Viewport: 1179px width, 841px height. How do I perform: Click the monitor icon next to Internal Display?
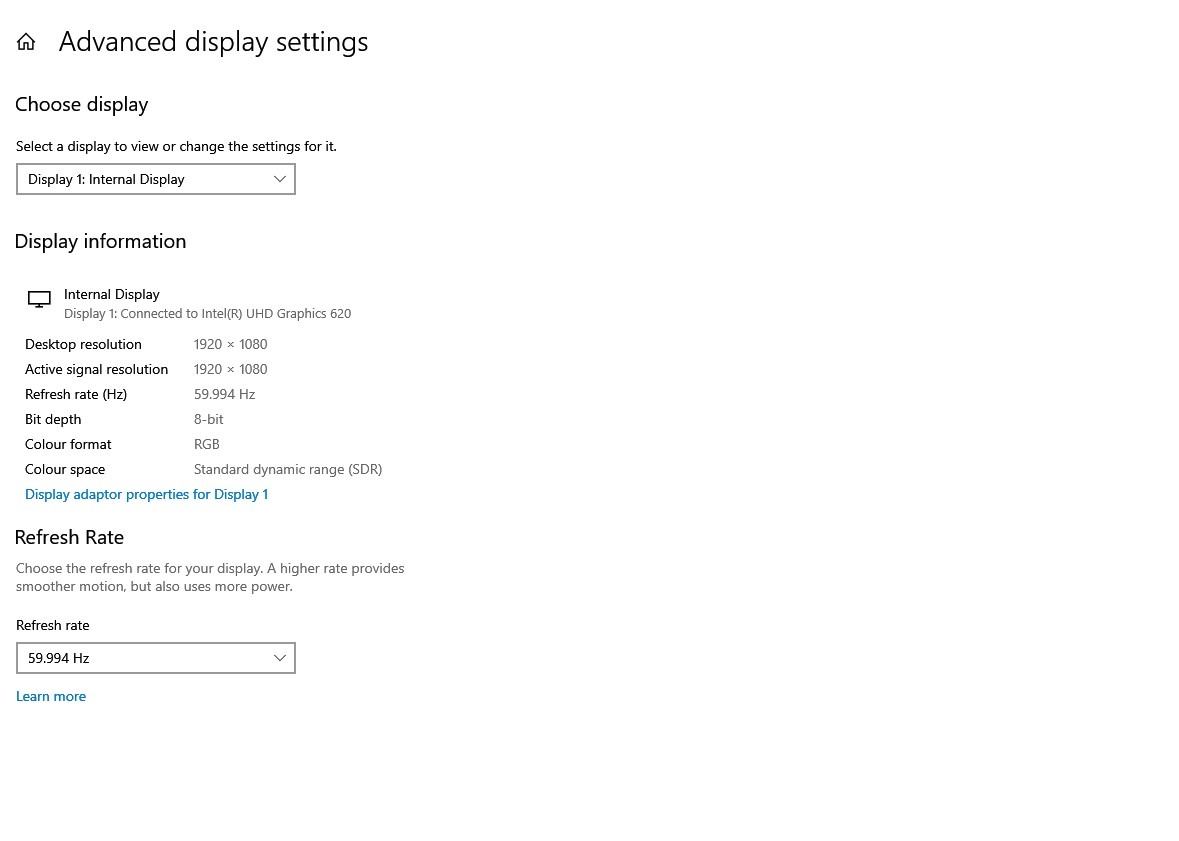pyautogui.click(x=39, y=299)
